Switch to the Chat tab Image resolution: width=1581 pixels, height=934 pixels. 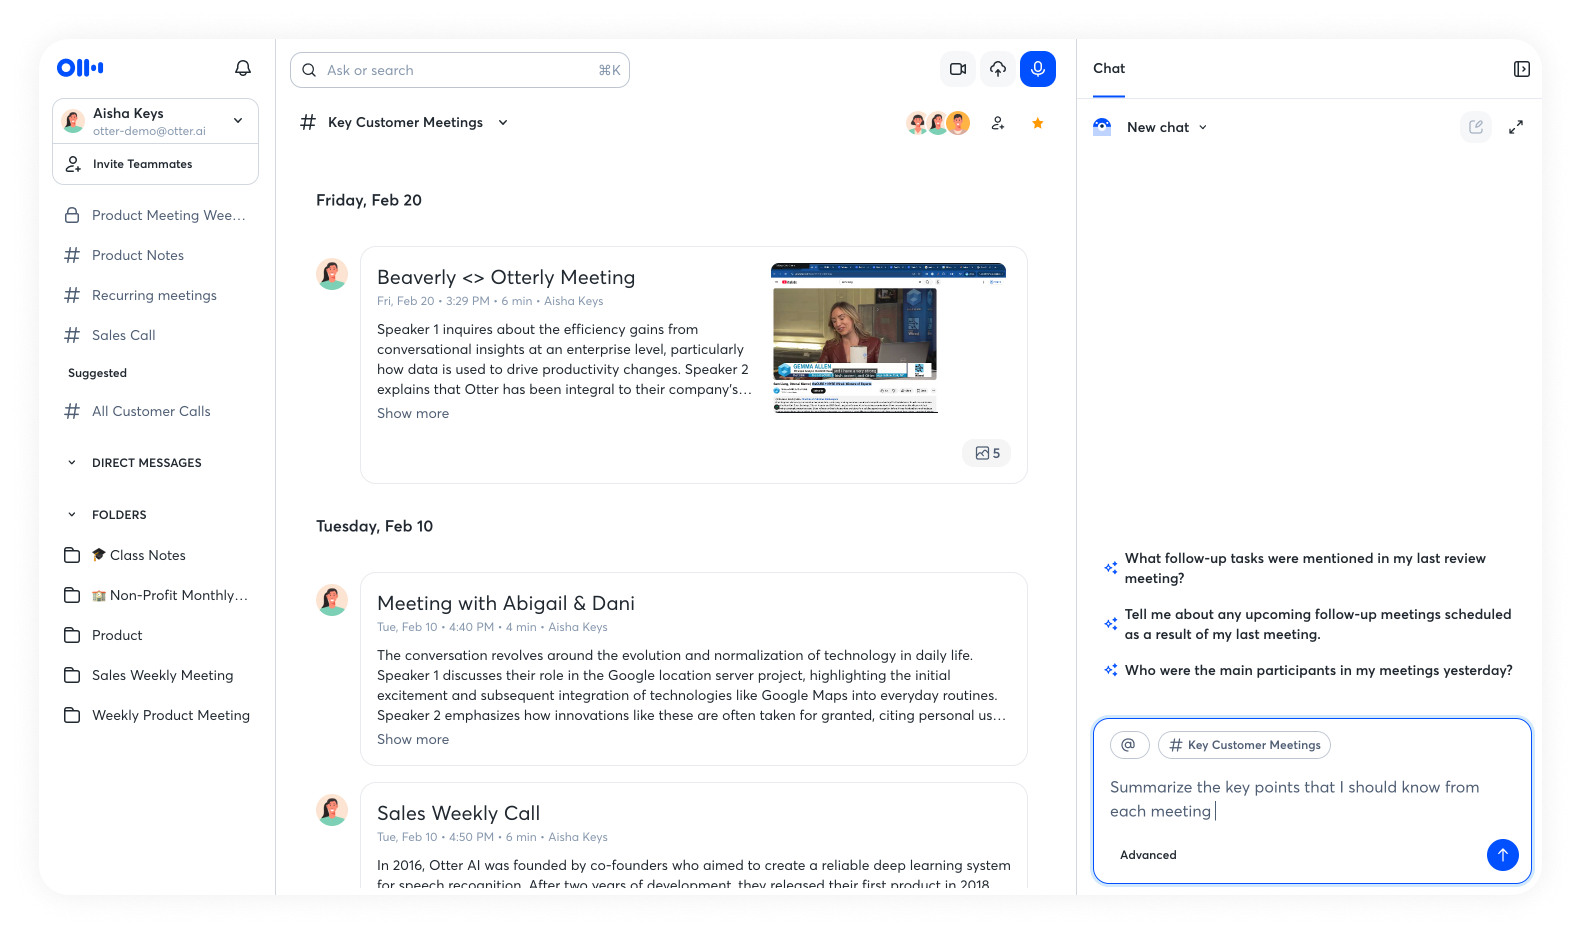(x=1109, y=69)
